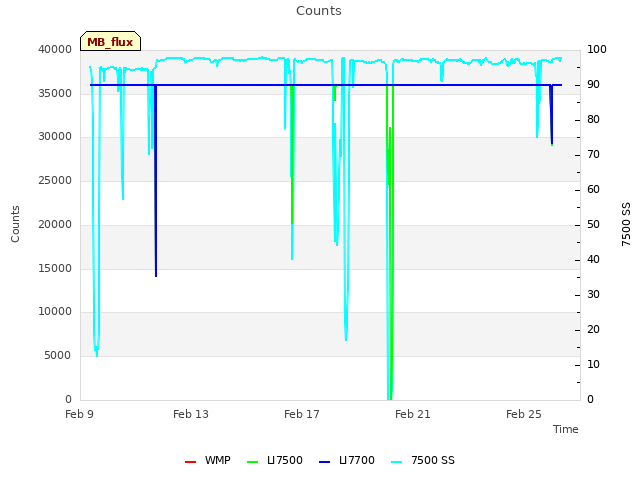This screenshot has width=640, height=480.
Task: Click the MB_flux label badge
Action: tap(110, 41)
